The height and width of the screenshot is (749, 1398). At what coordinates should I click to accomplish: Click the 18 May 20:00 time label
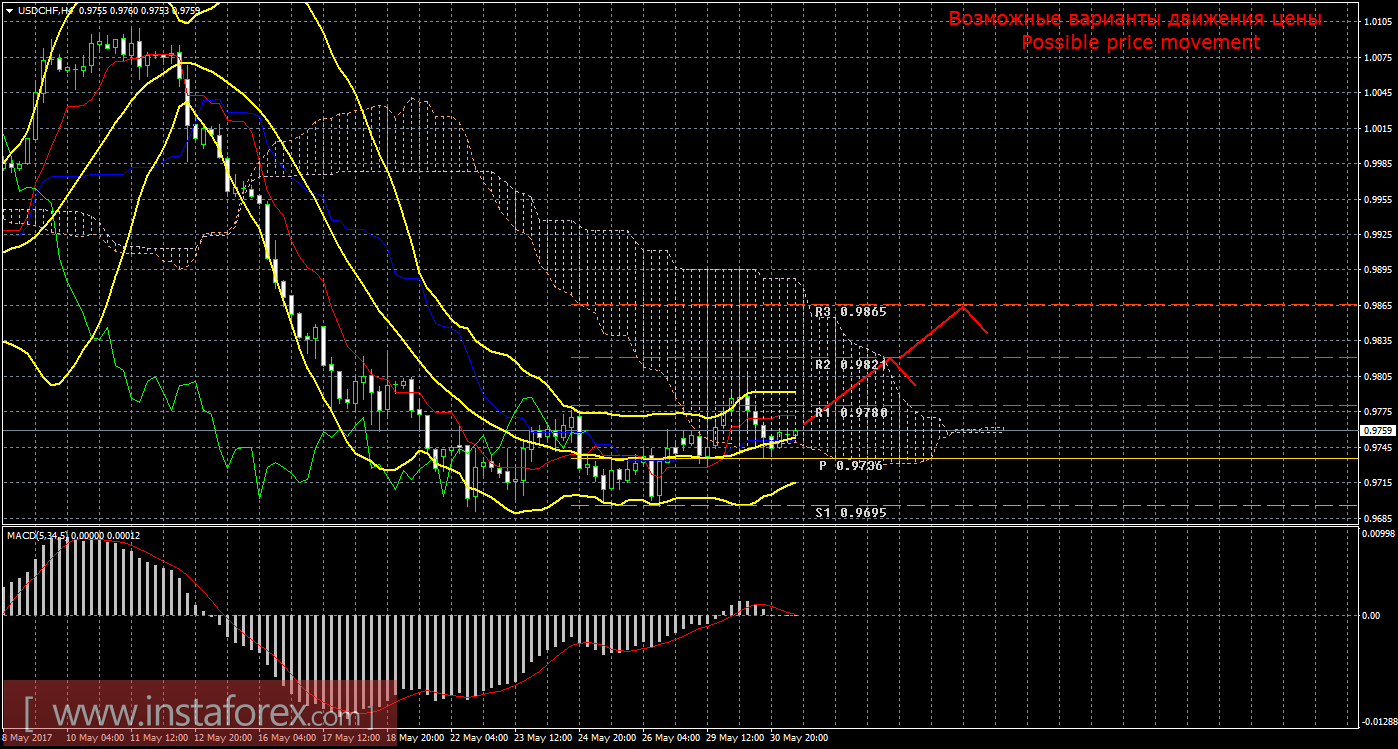pos(415,739)
